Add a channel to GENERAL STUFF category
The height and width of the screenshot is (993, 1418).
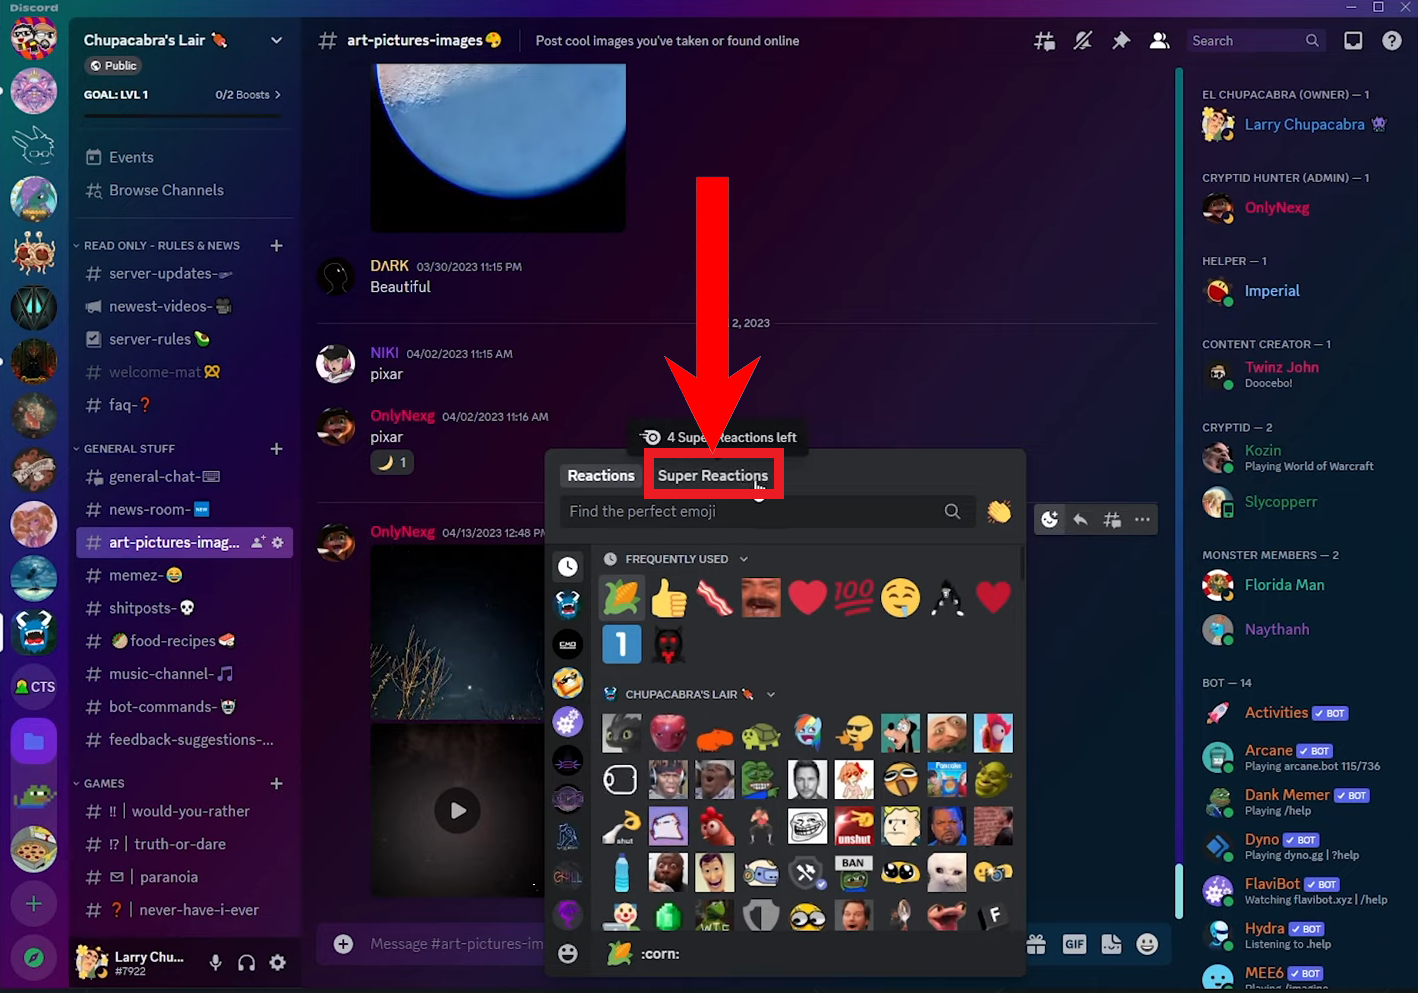[x=277, y=449]
